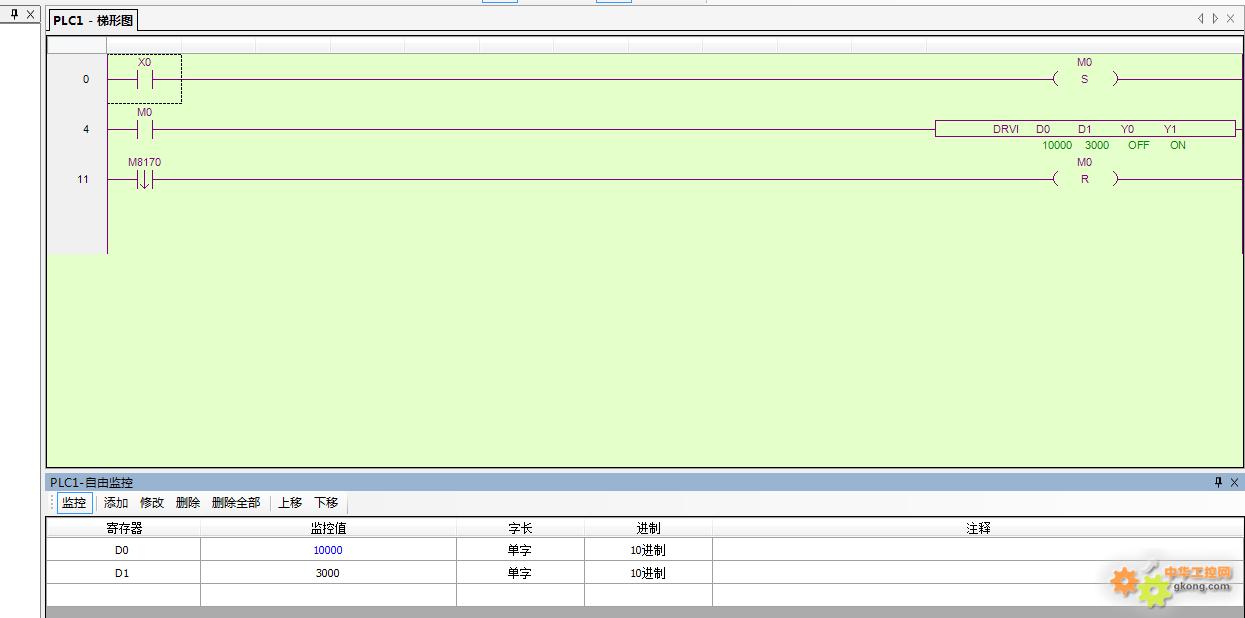The image size is (1245, 618).
Task: Click 下移 to move the row down
Action: 326,503
